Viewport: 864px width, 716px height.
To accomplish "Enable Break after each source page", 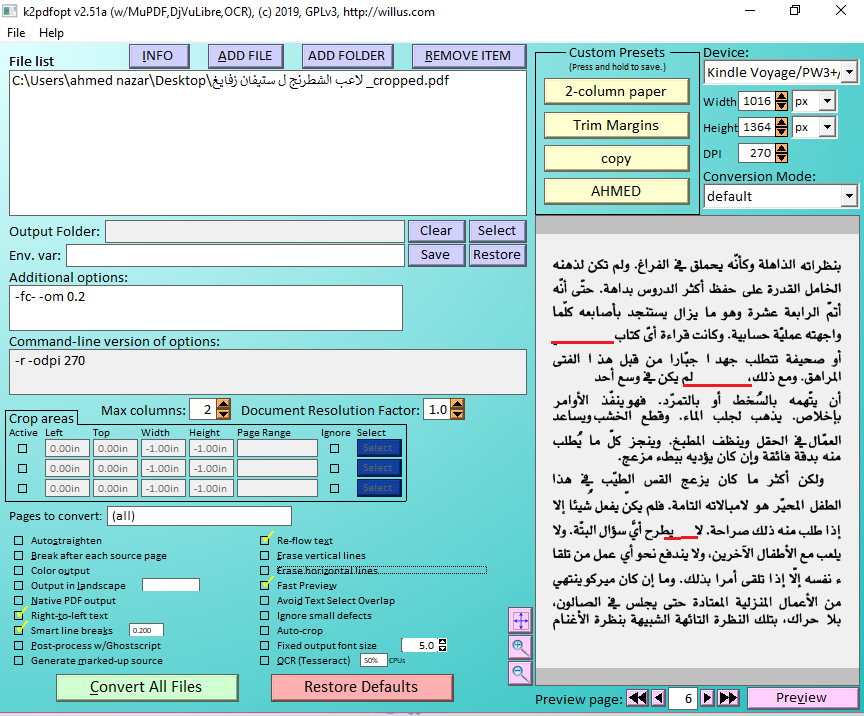I will point(19,555).
